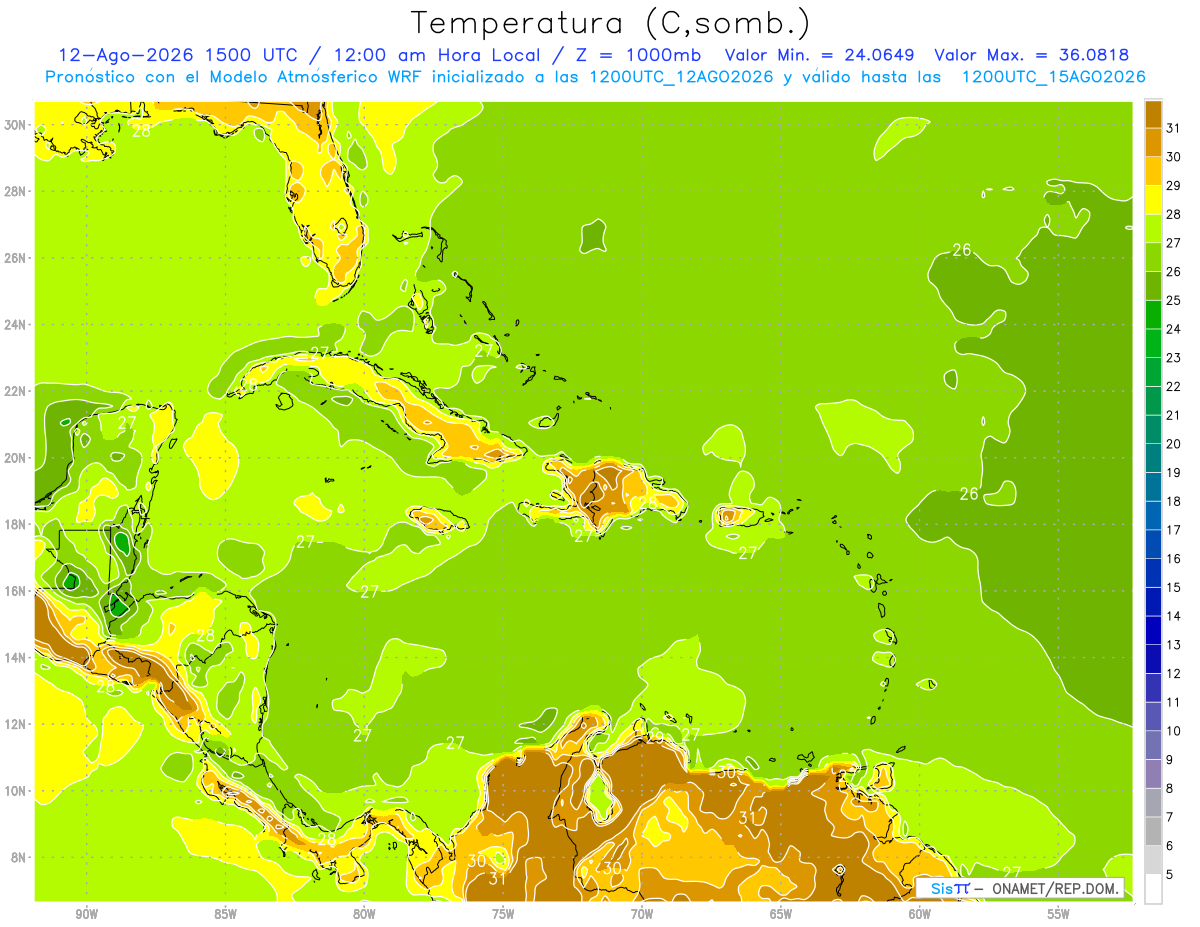1200x927 pixels.
Task: Click the color scale value 15
Action: coord(1174,587)
